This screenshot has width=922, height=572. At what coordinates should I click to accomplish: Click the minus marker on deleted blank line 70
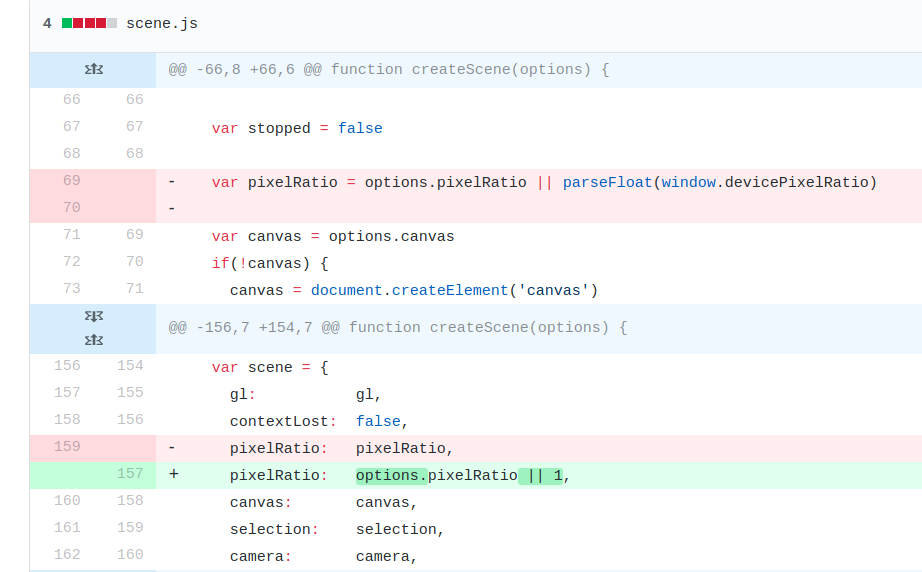(x=172, y=209)
